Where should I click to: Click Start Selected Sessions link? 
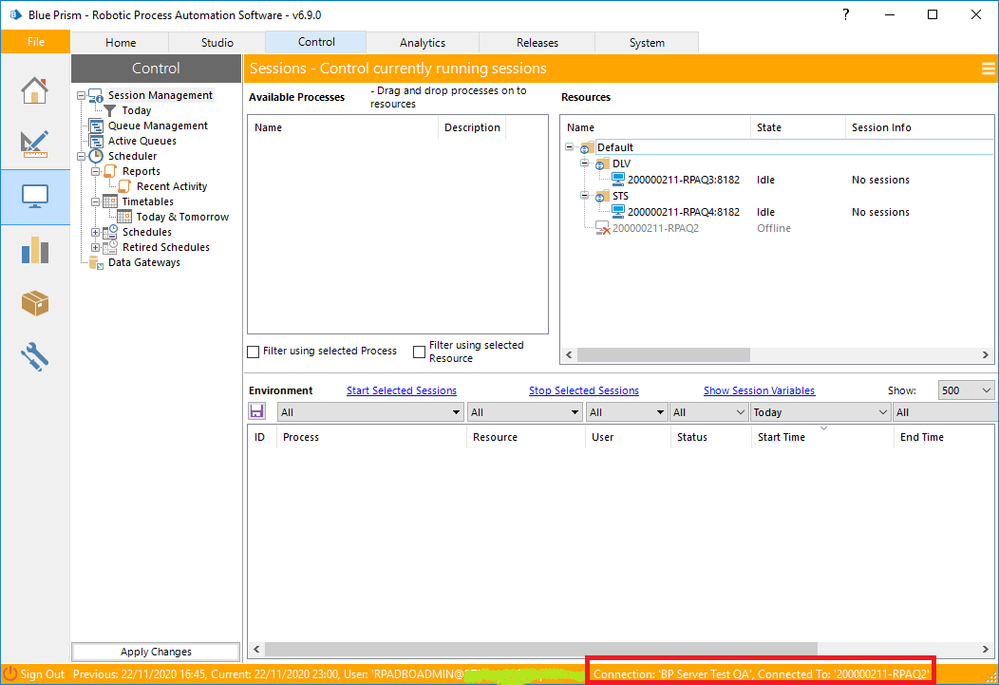point(401,391)
